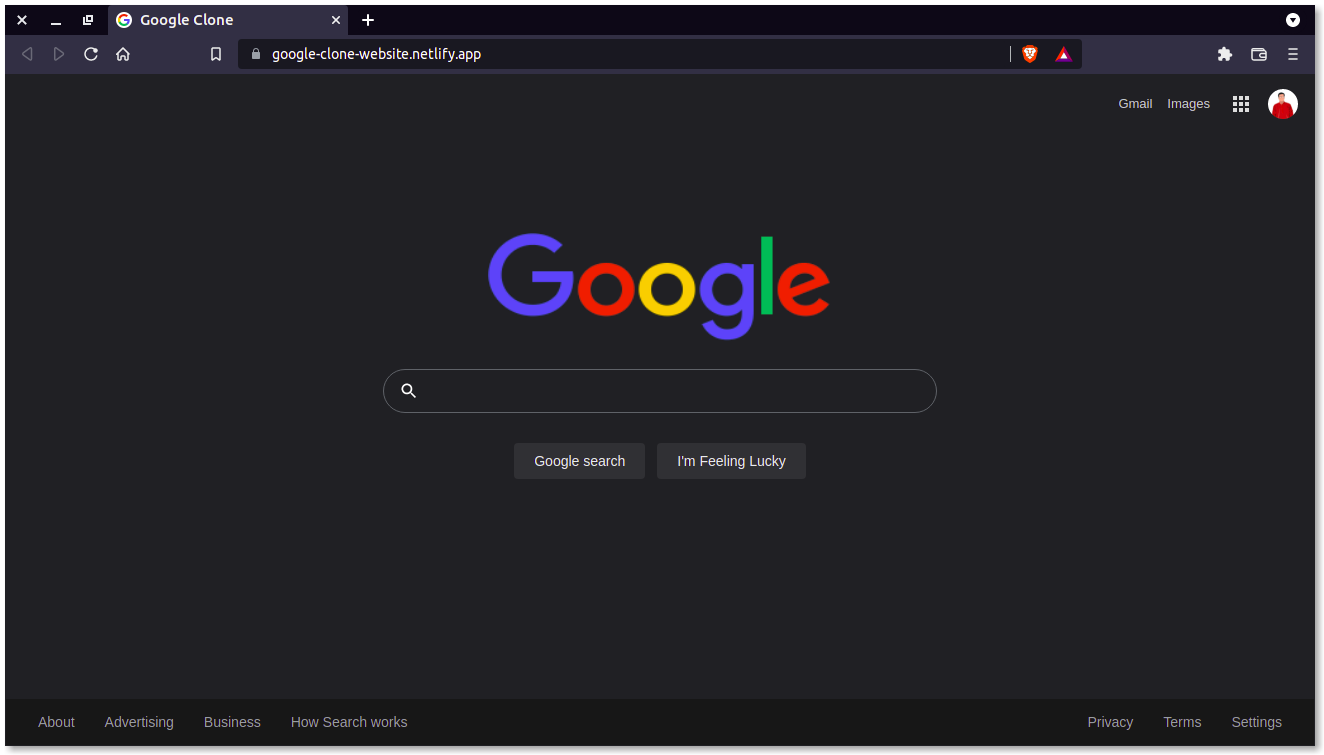The width and height of the screenshot is (1324, 755).
Task: Reload the page with the refresh icon
Action: (91, 54)
